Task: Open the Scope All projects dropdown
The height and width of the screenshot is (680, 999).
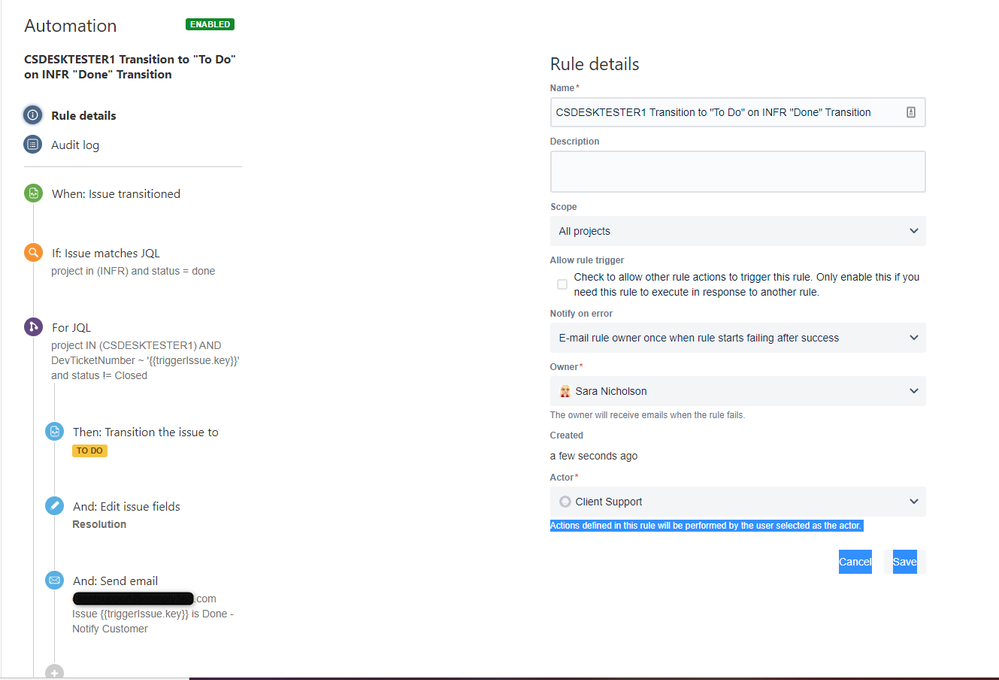Action: 738,231
